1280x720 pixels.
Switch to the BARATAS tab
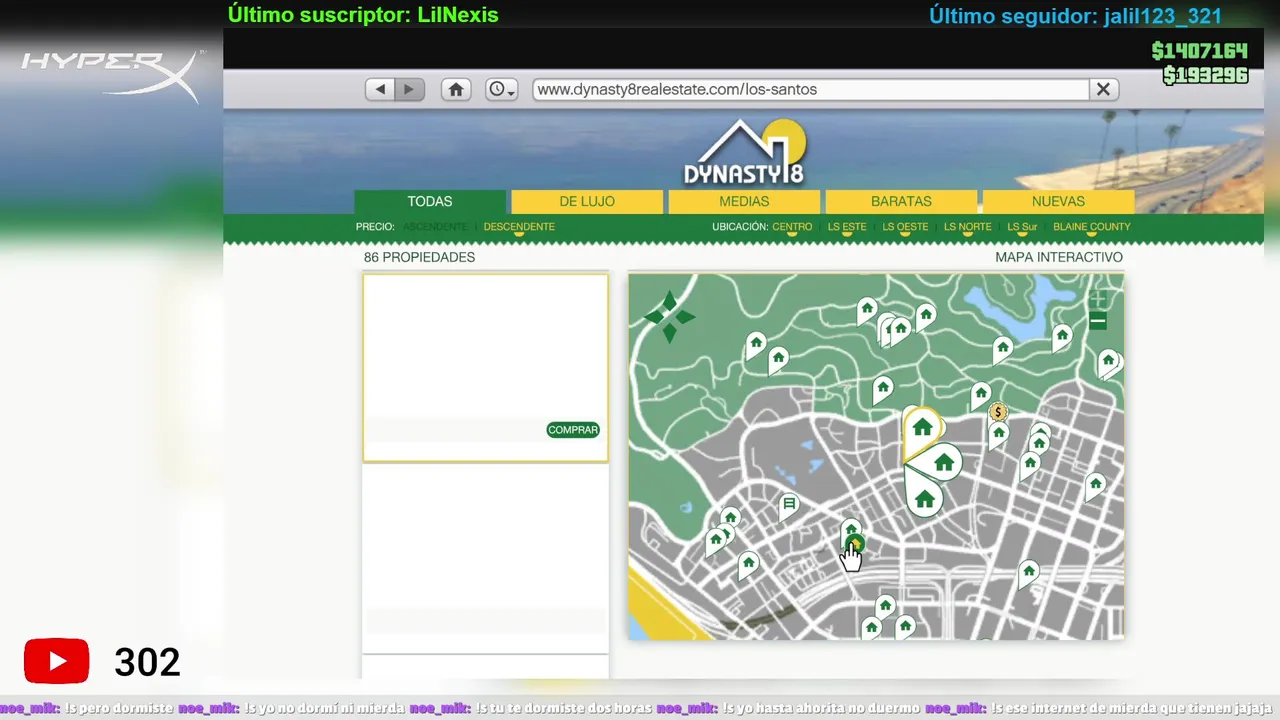coord(901,201)
